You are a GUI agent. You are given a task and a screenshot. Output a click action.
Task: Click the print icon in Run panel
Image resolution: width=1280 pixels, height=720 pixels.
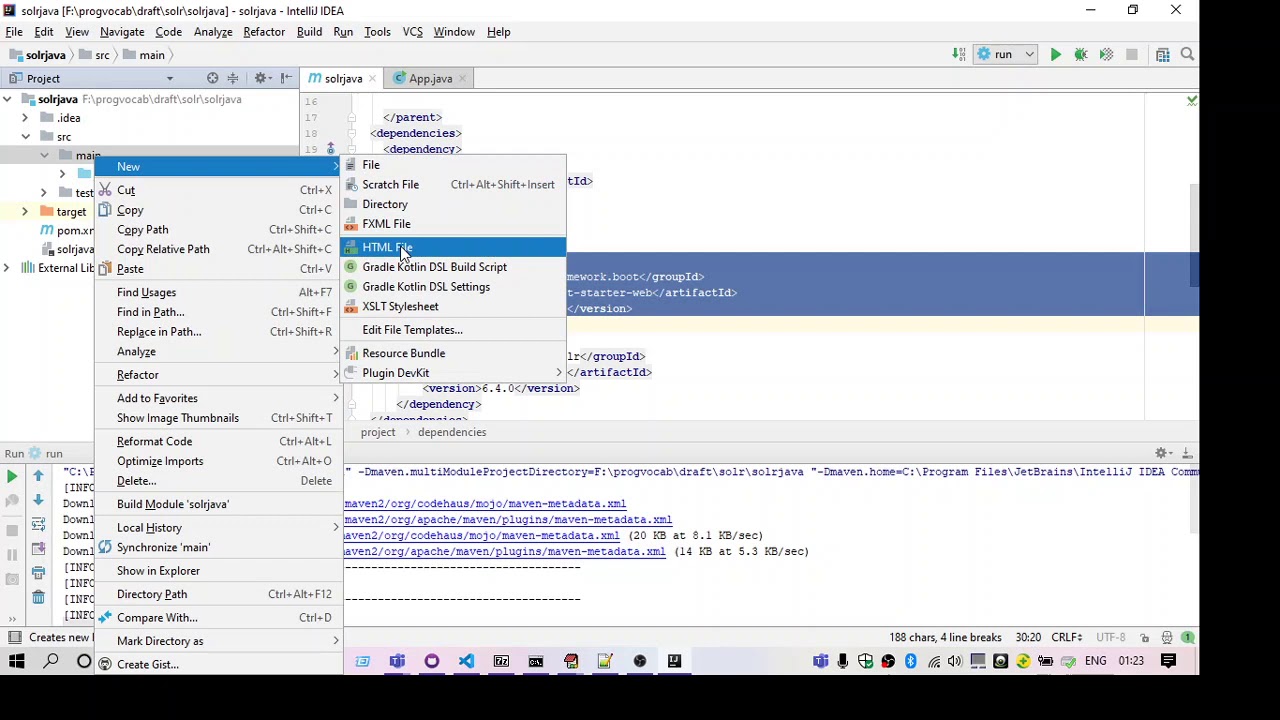38,573
